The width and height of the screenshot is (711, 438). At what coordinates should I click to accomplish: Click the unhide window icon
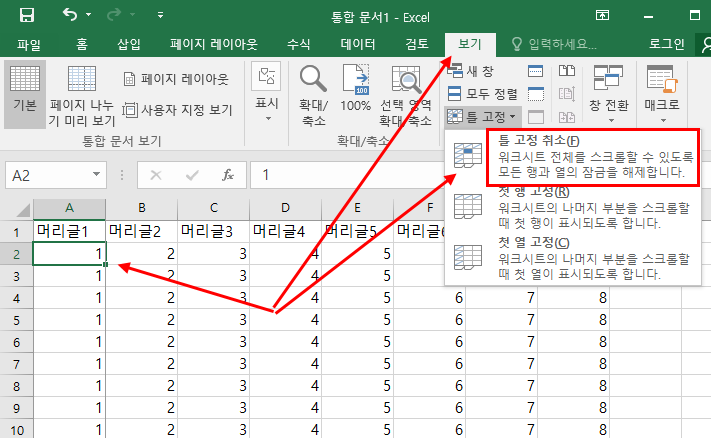(536, 117)
